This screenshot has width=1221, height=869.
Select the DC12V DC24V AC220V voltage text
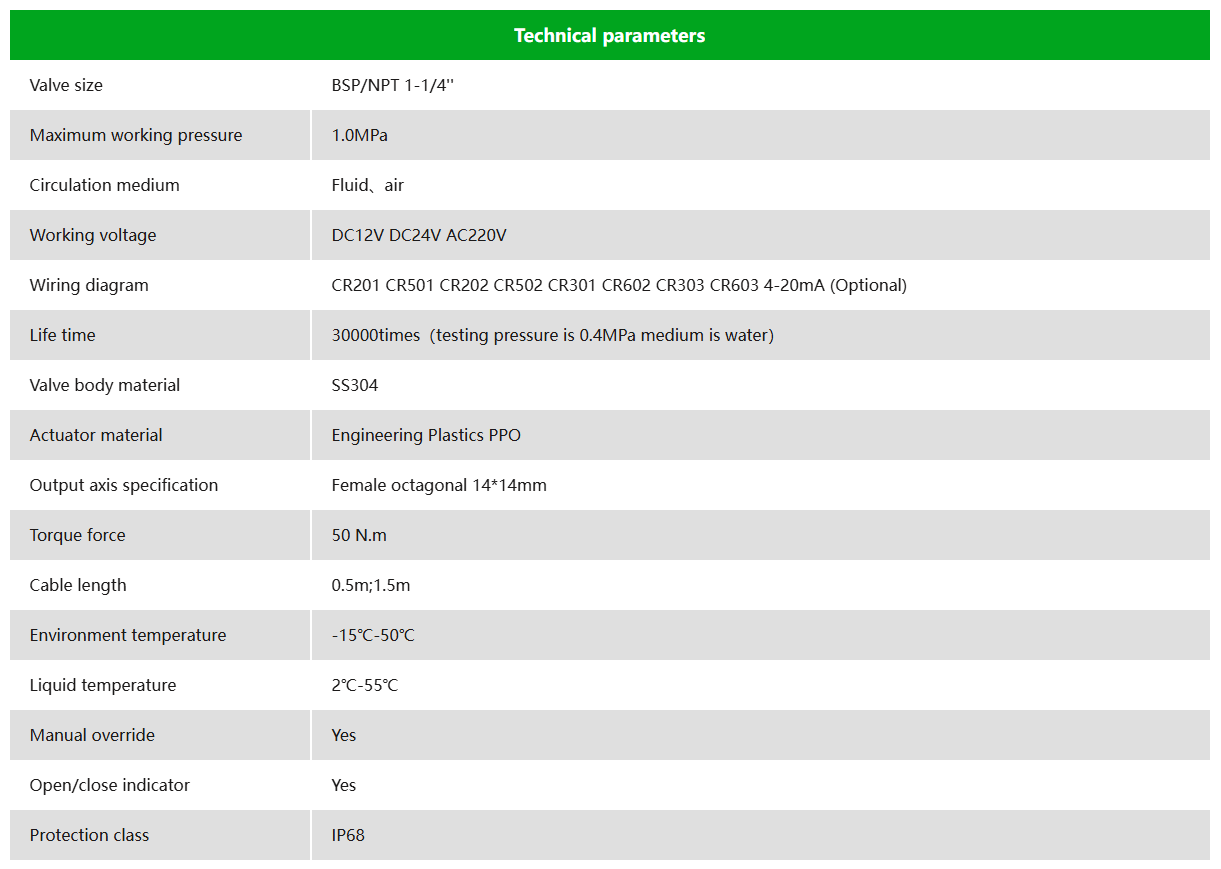tap(419, 235)
